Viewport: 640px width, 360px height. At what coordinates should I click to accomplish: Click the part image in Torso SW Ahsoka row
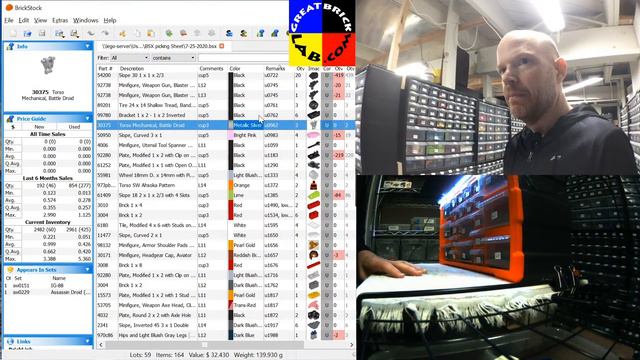point(313,185)
